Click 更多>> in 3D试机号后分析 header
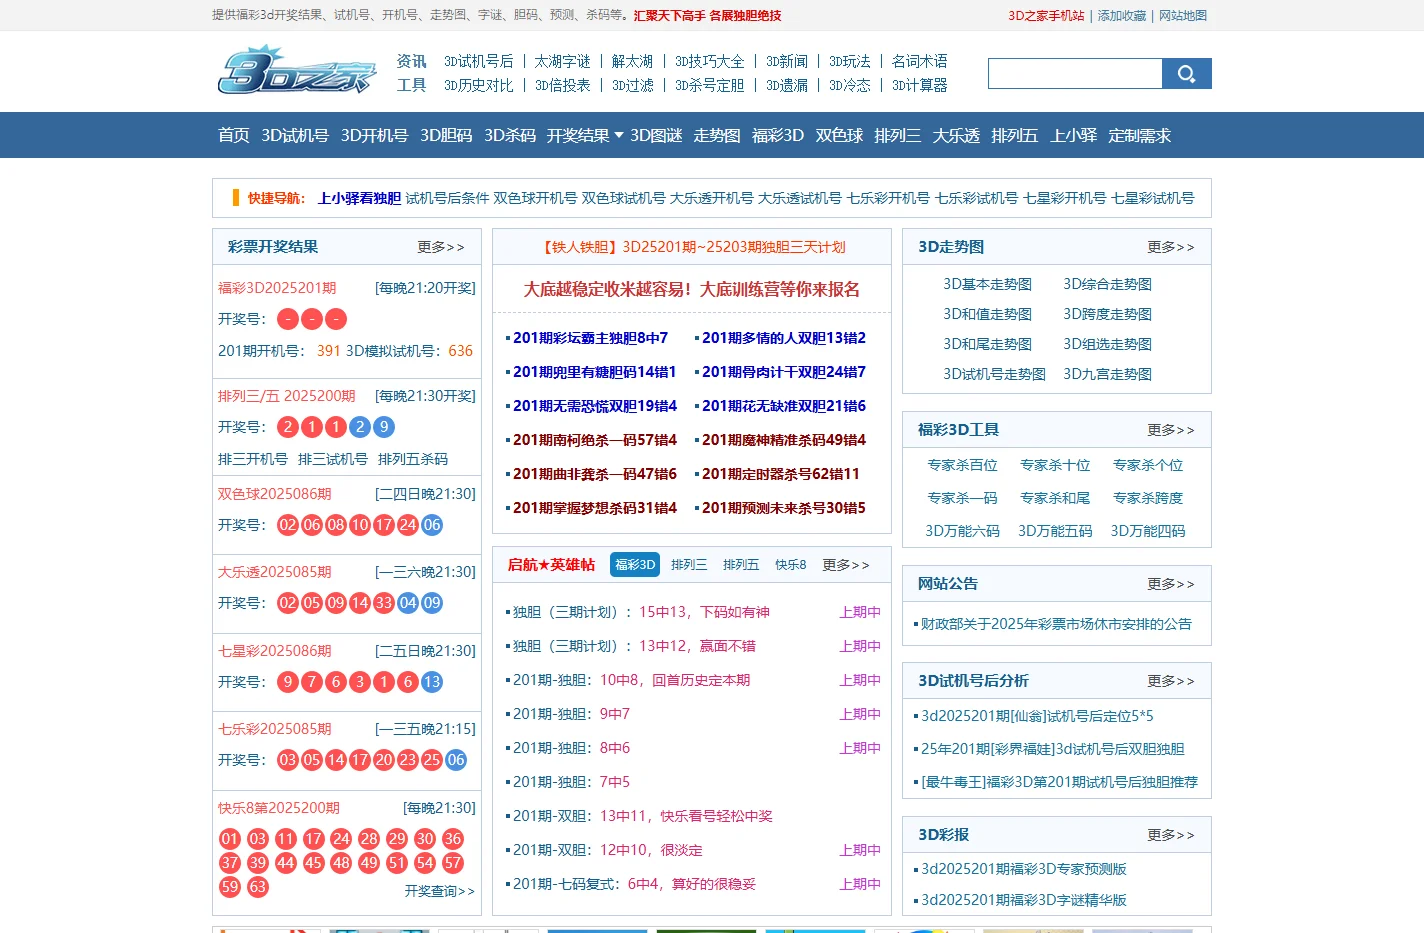Image resolution: width=1424 pixels, height=933 pixels. 1171,681
